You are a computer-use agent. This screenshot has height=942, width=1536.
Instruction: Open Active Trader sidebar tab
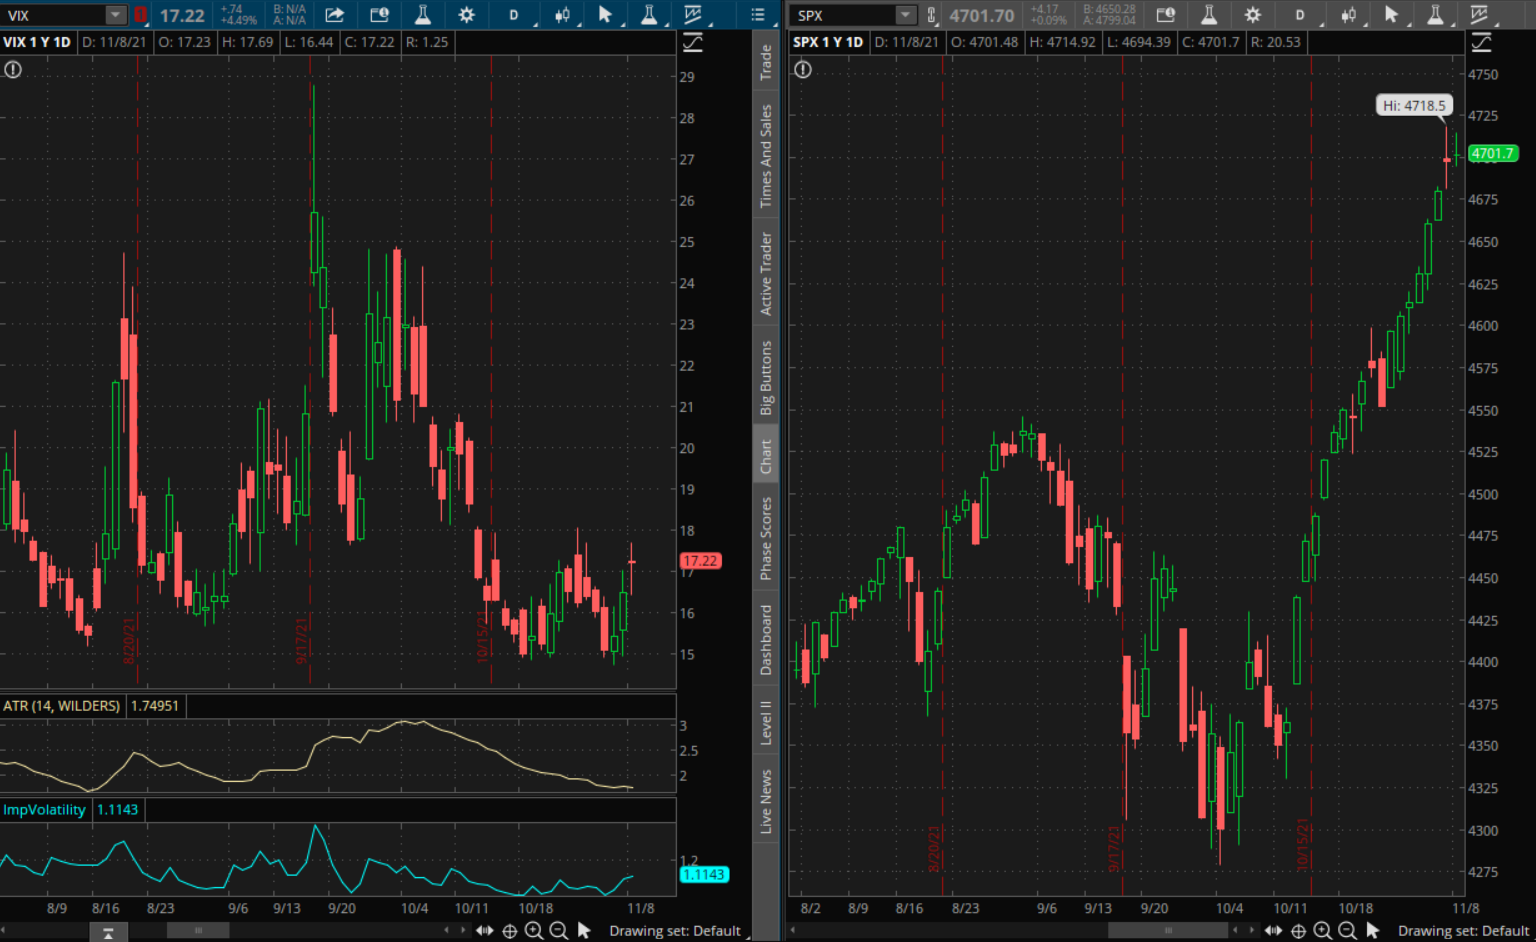pos(766,274)
